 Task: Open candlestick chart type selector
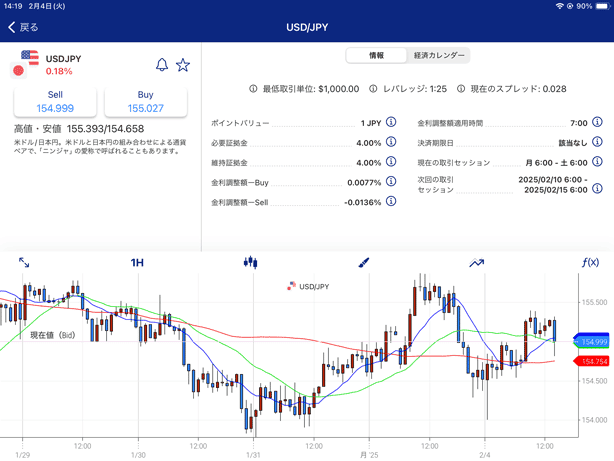pyautogui.click(x=250, y=263)
